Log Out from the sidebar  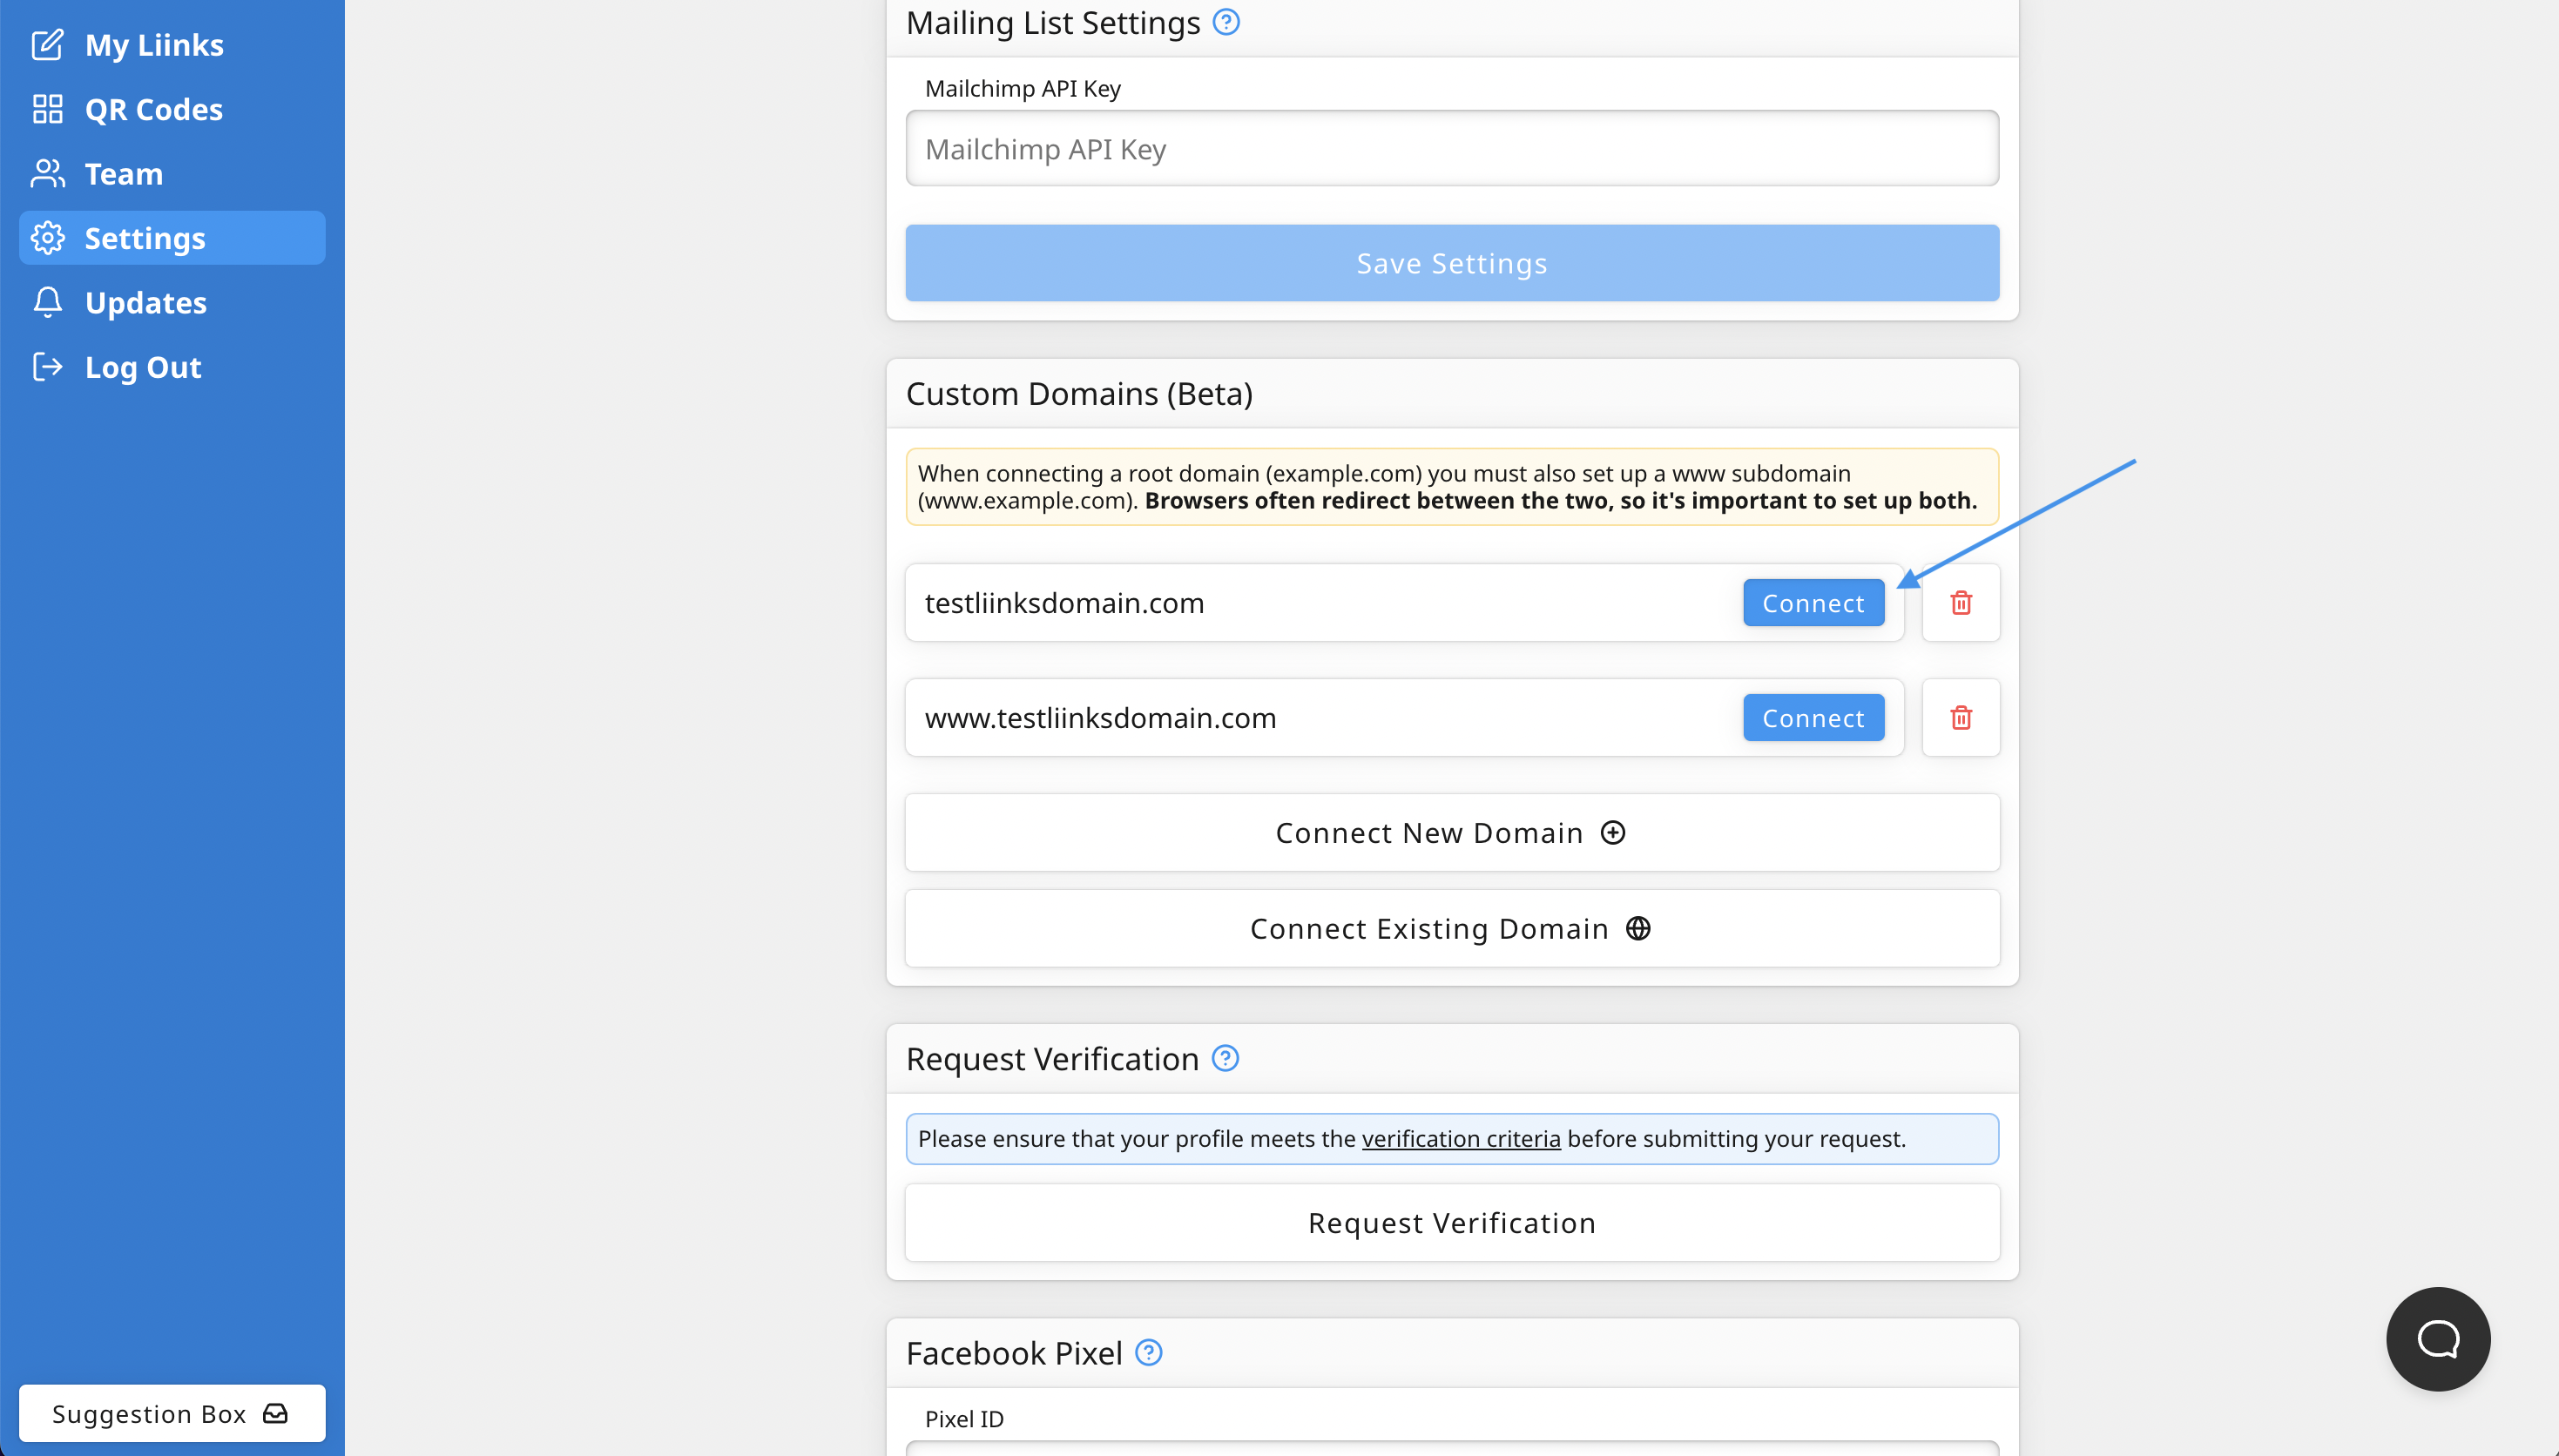[142, 367]
